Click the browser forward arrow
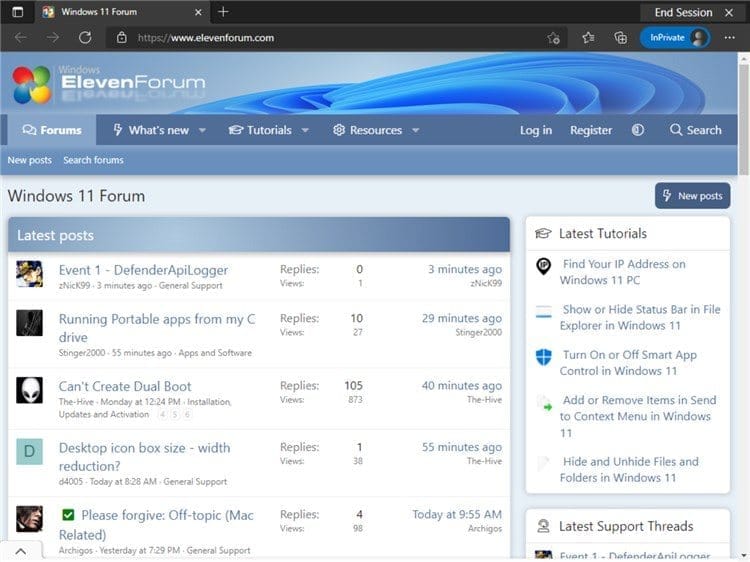Screen dimensions: 750x562 pyautogui.click(x=53, y=37)
